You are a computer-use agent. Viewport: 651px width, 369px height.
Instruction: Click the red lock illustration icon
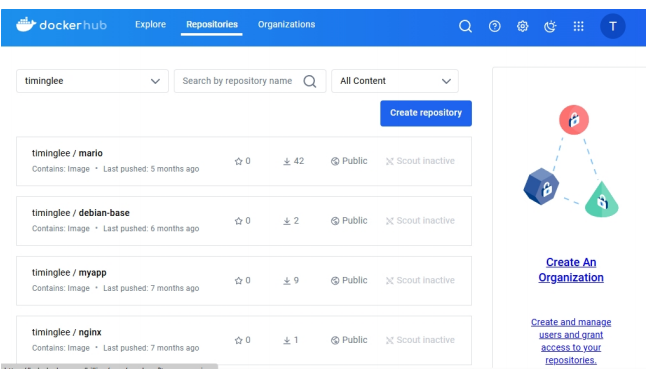[x=574, y=120]
